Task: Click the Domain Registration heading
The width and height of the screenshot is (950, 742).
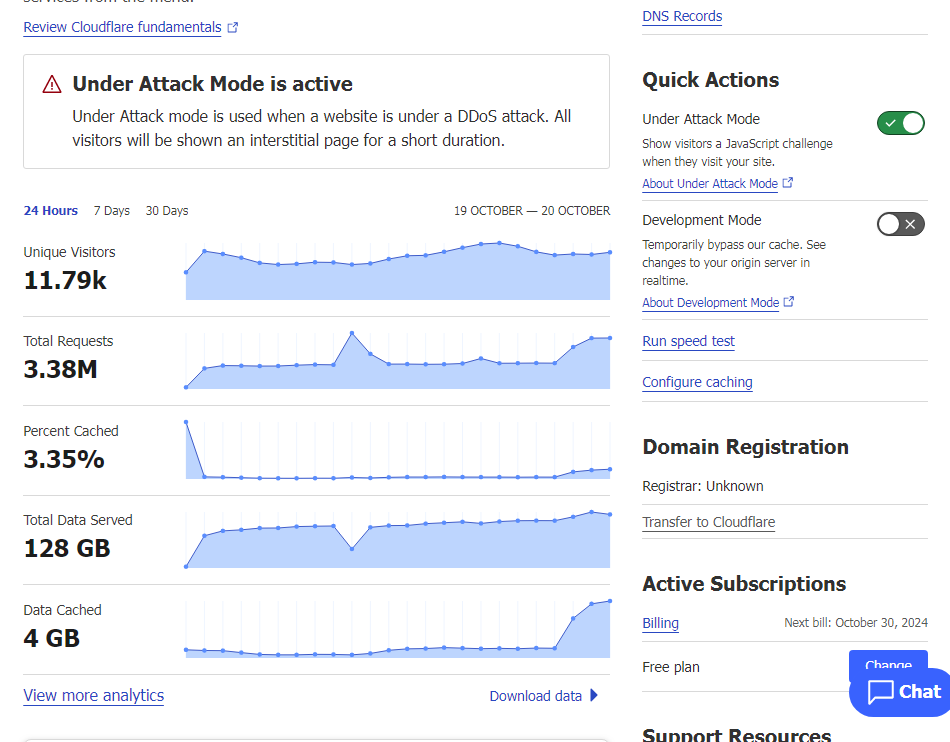Action: (745, 447)
